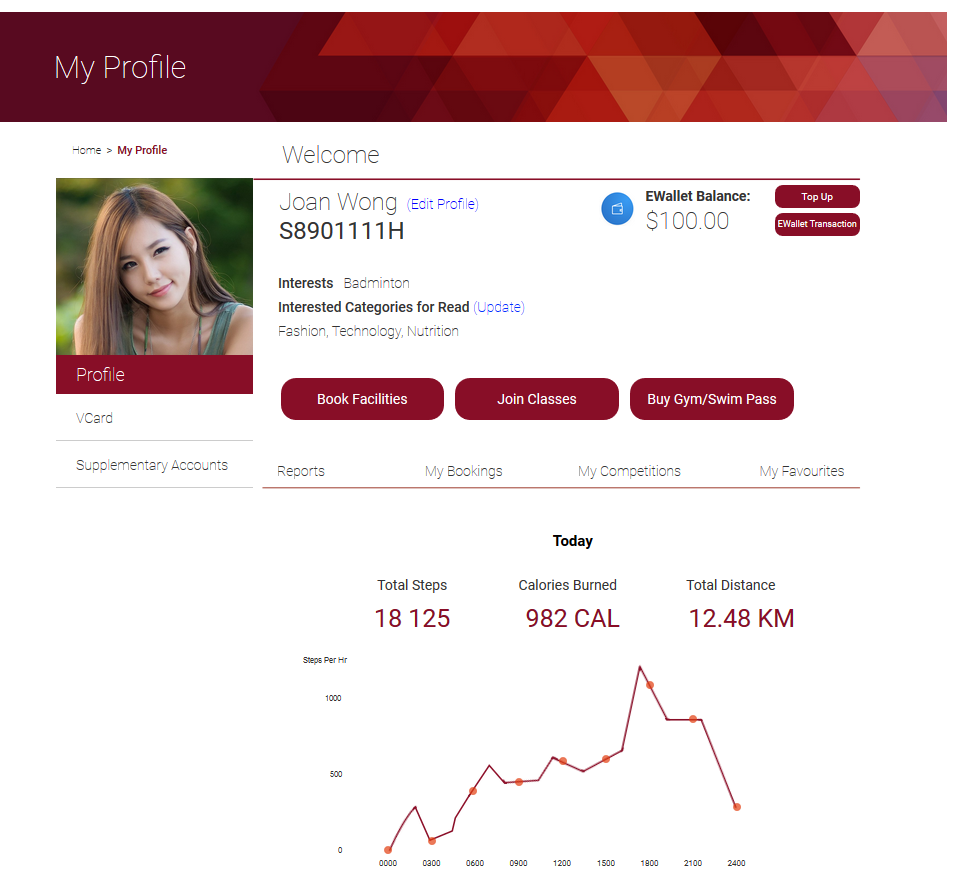The image size is (953, 873).
Task: Click the Buy Gym/Swim Pass button
Action: click(x=712, y=399)
